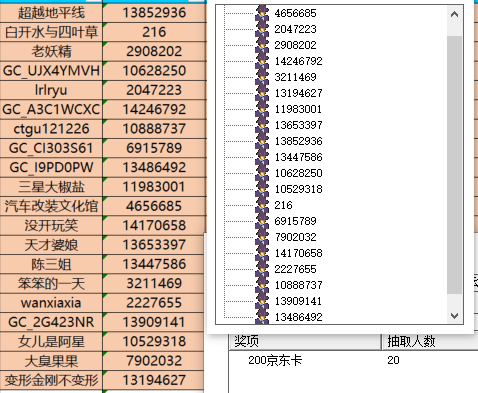Click spreadsheet cell GC_UJX4YMVH
The image size is (478, 393).
point(51,71)
